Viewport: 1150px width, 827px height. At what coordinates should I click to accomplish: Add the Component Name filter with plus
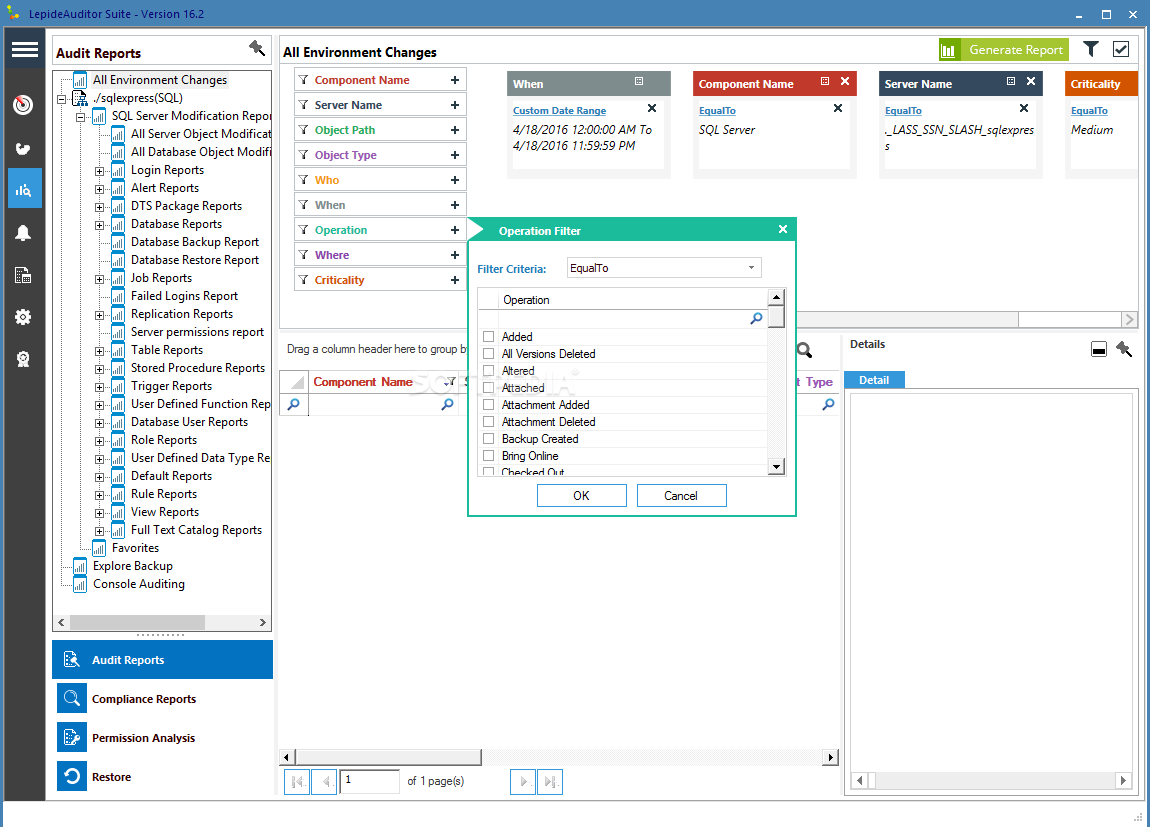pyautogui.click(x=455, y=80)
